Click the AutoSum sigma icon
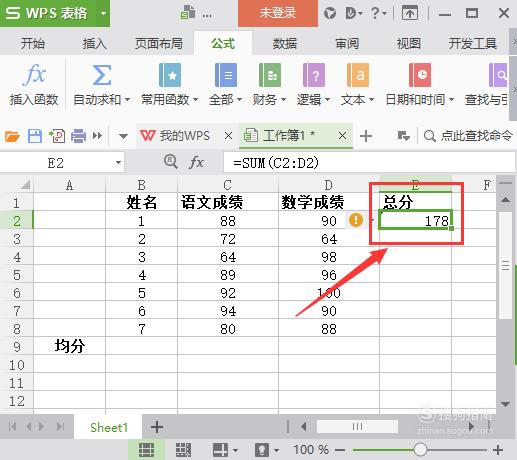 click(x=101, y=75)
